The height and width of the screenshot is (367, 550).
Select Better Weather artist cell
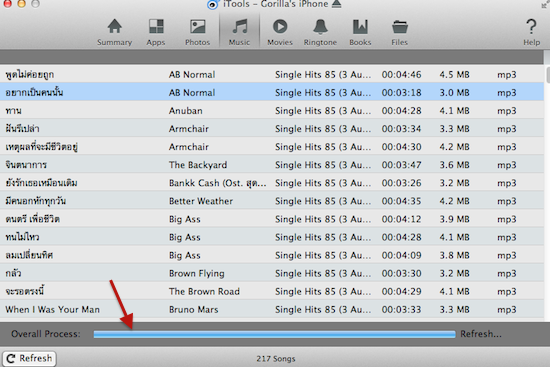click(x=201, y=201)
